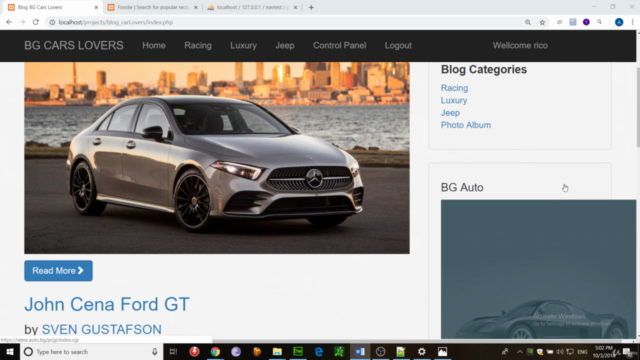The image size is (640, 360).
Task: Click the BG Auto widget heading
Action: [x=462, y=187]
